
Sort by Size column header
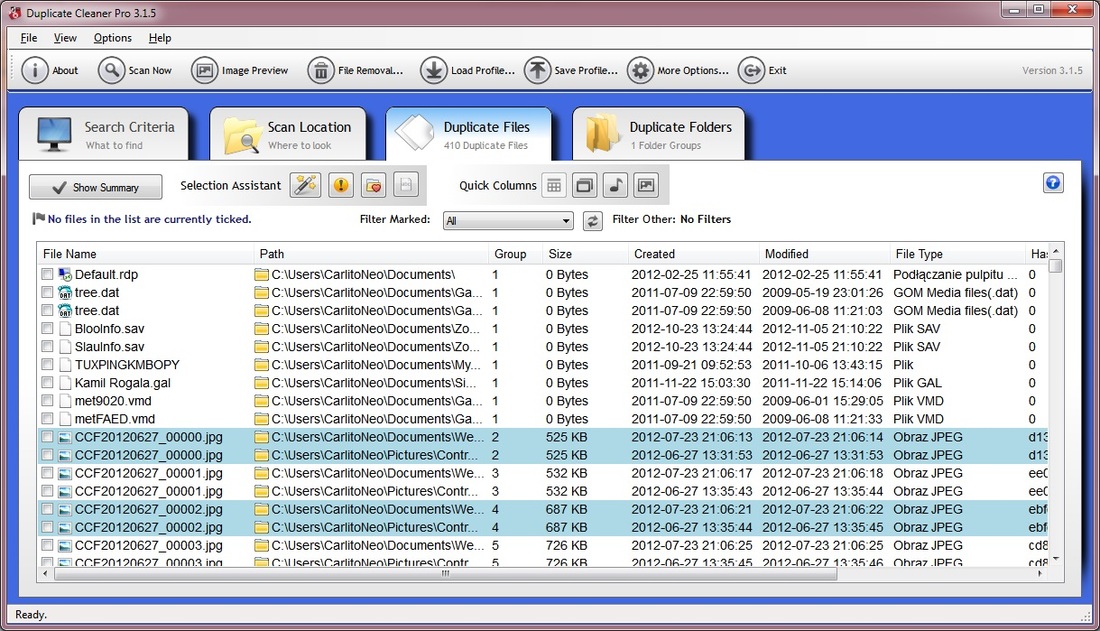[585, 254]
